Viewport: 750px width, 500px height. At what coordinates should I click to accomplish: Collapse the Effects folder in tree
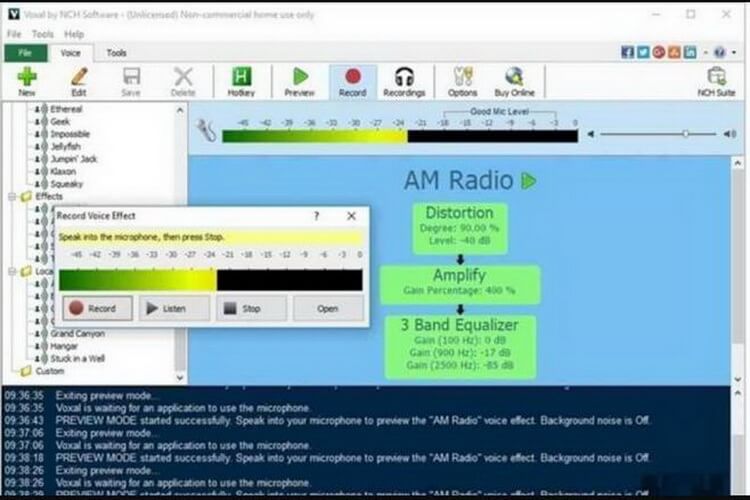tap(11, 197)
